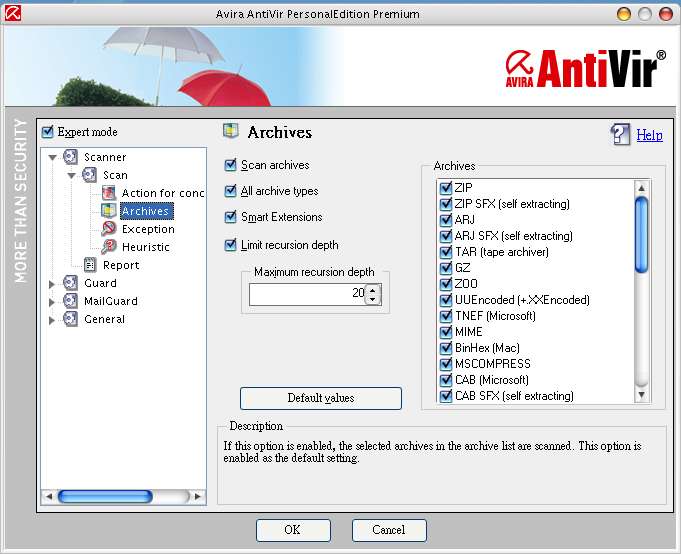Click tree scrollbar left arrow

tap(49, 496)
